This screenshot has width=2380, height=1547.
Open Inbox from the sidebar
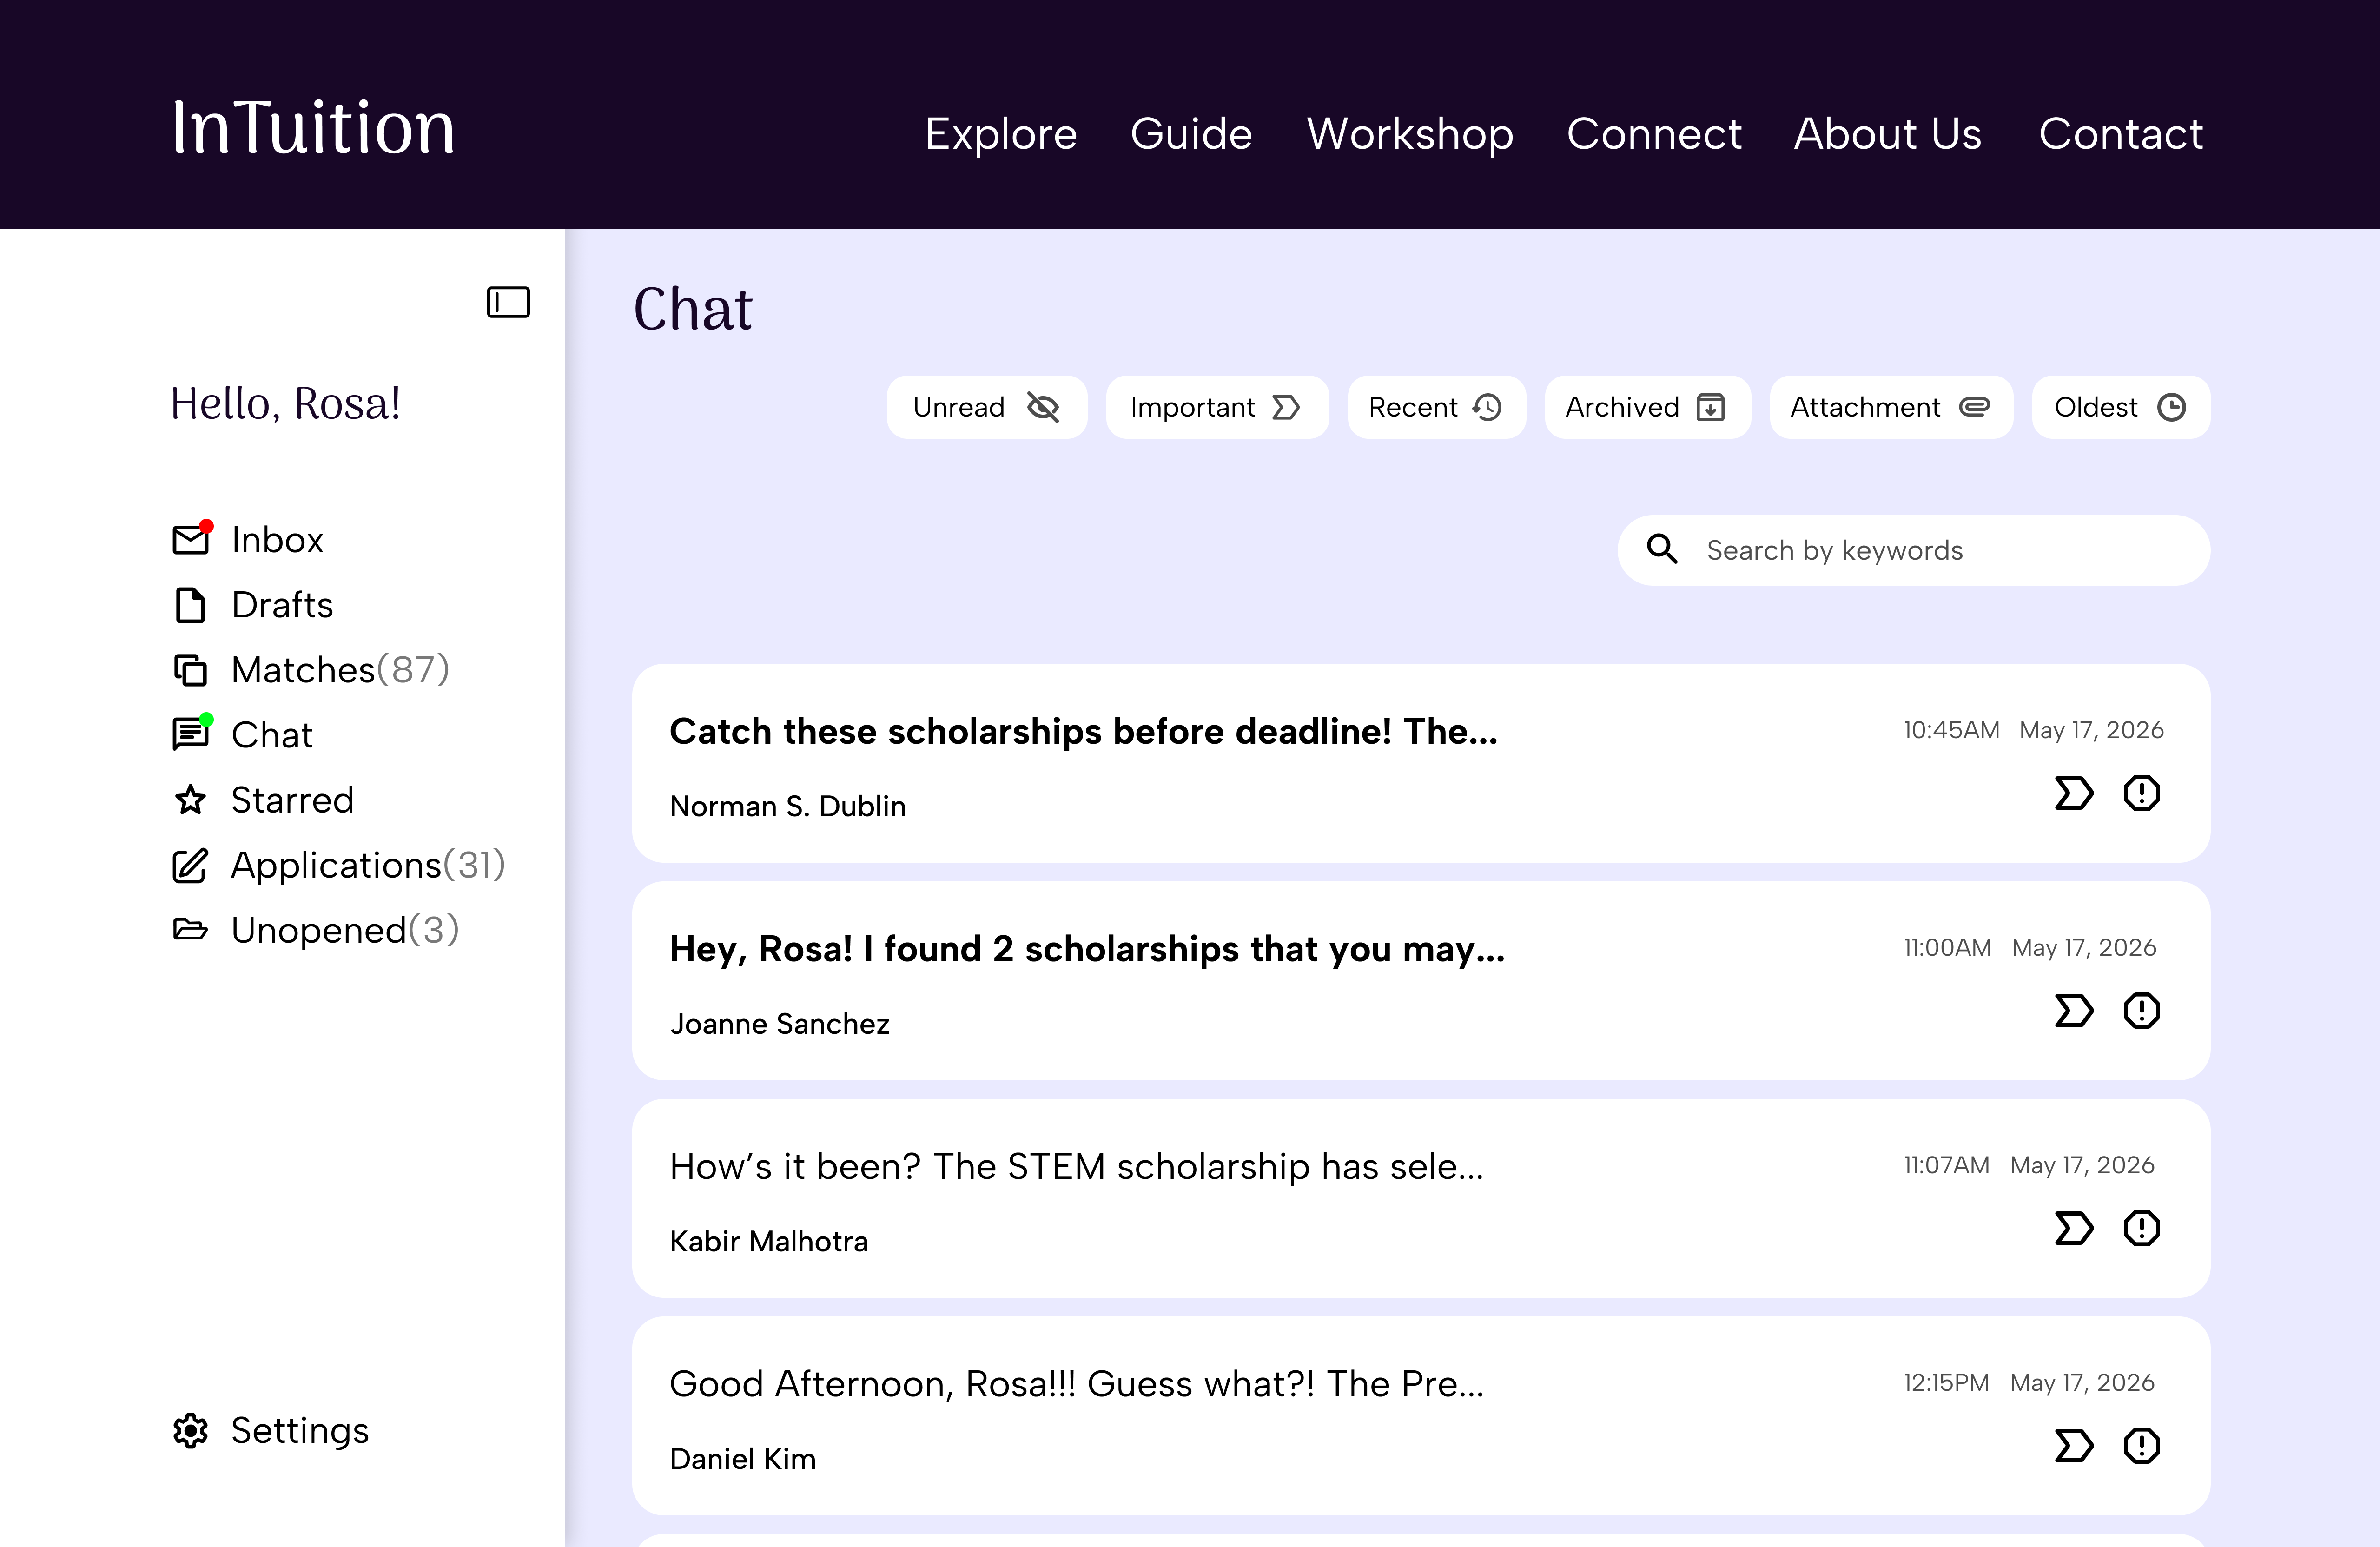point(277,540)
